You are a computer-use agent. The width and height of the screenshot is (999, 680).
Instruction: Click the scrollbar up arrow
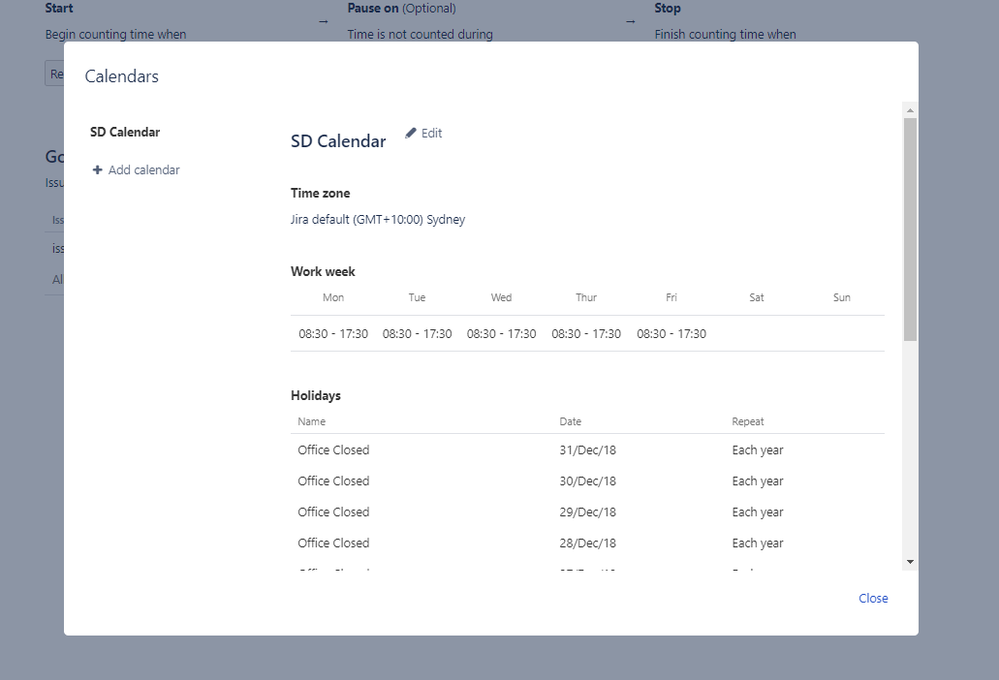(910, 110)
